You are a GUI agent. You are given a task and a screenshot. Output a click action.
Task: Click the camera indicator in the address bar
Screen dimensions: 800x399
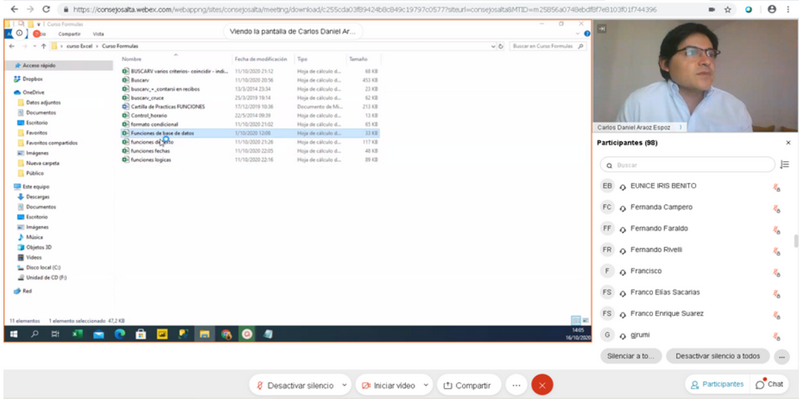(712, 9)
